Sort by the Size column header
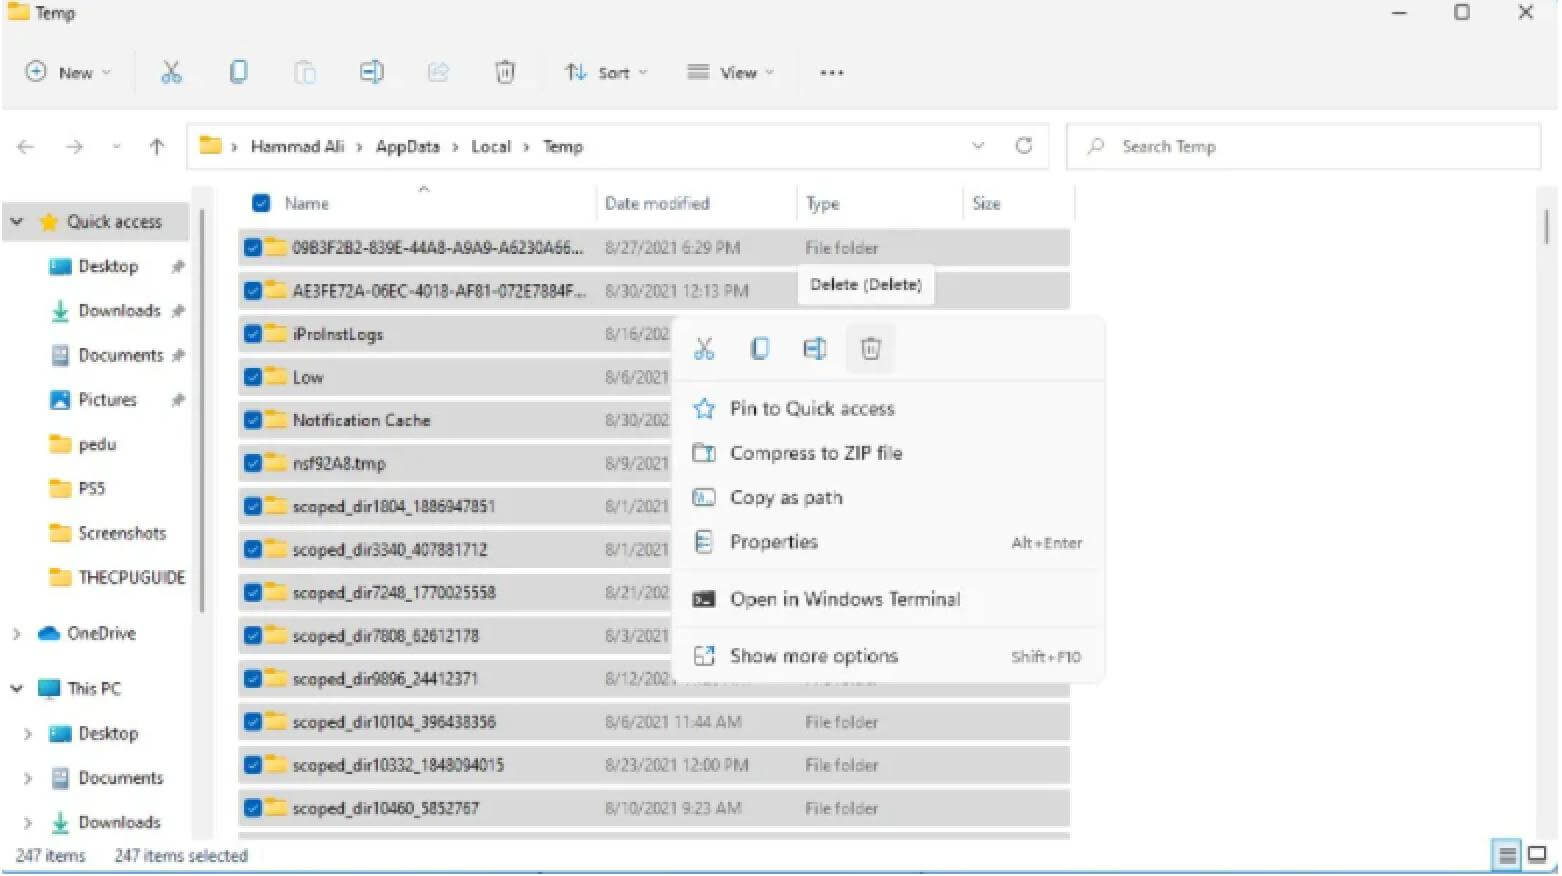The image size is (1562, 876). [986, 203]
